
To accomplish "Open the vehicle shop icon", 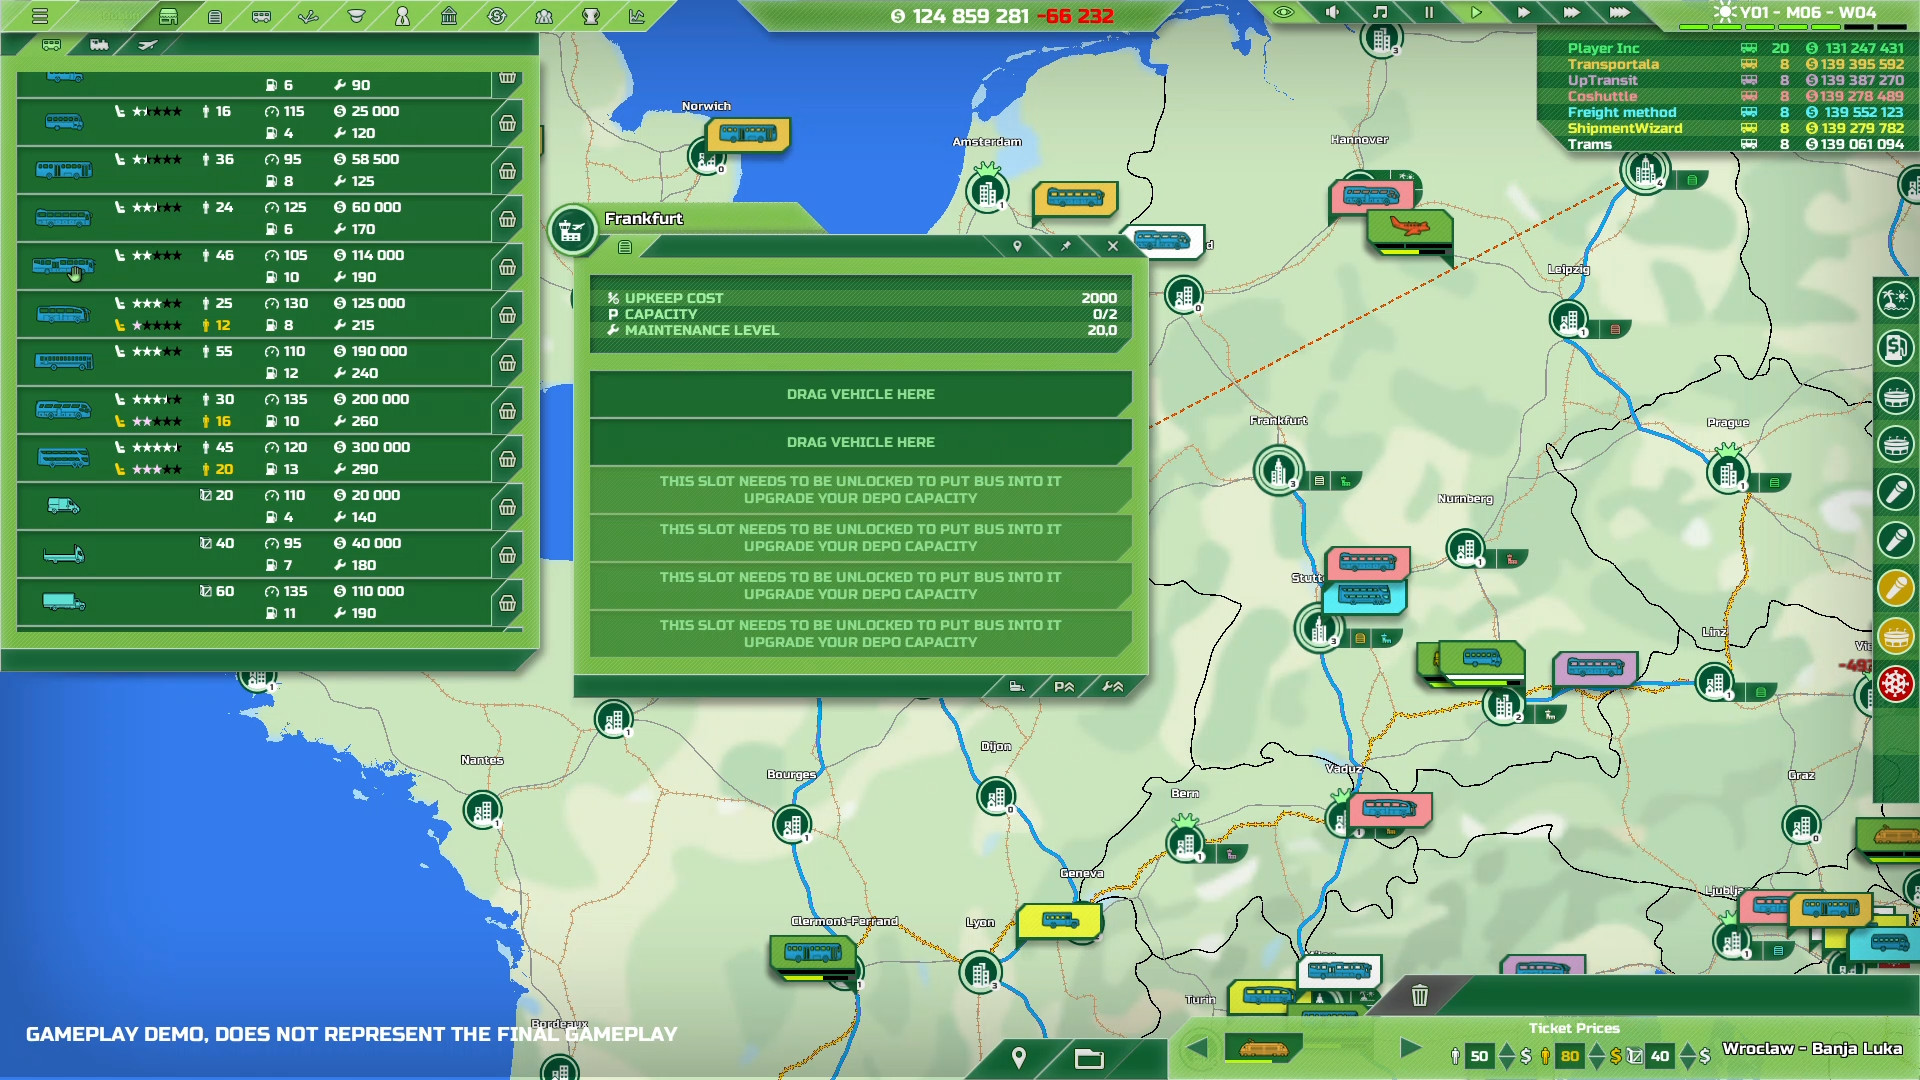I will (x=168, y=16).
